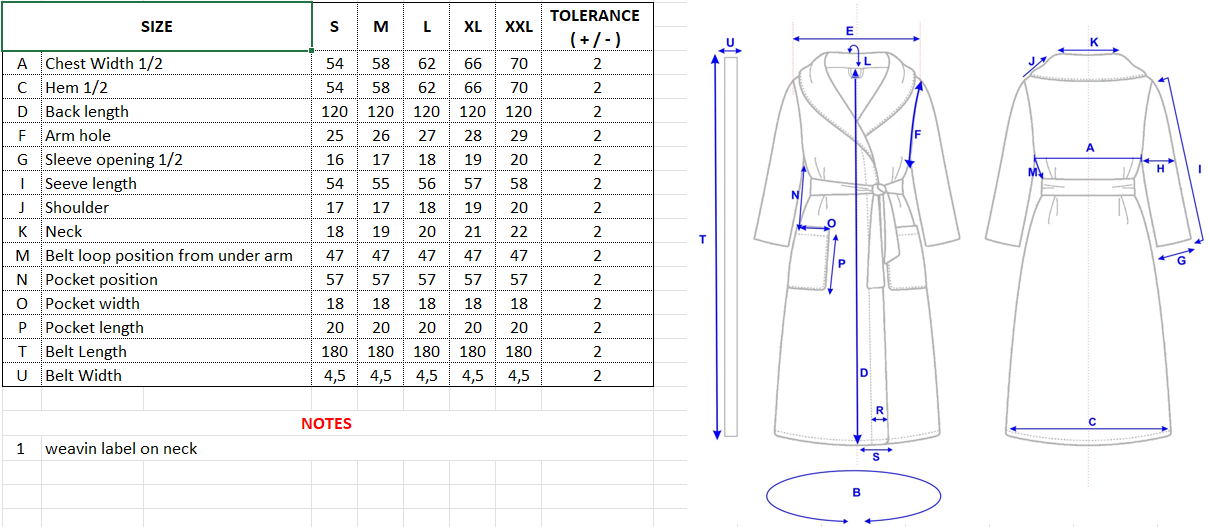The height and width of the screenshot is (527, 1210).
Task: Select the 'Belt Length' cell
Action: point(177,351)
